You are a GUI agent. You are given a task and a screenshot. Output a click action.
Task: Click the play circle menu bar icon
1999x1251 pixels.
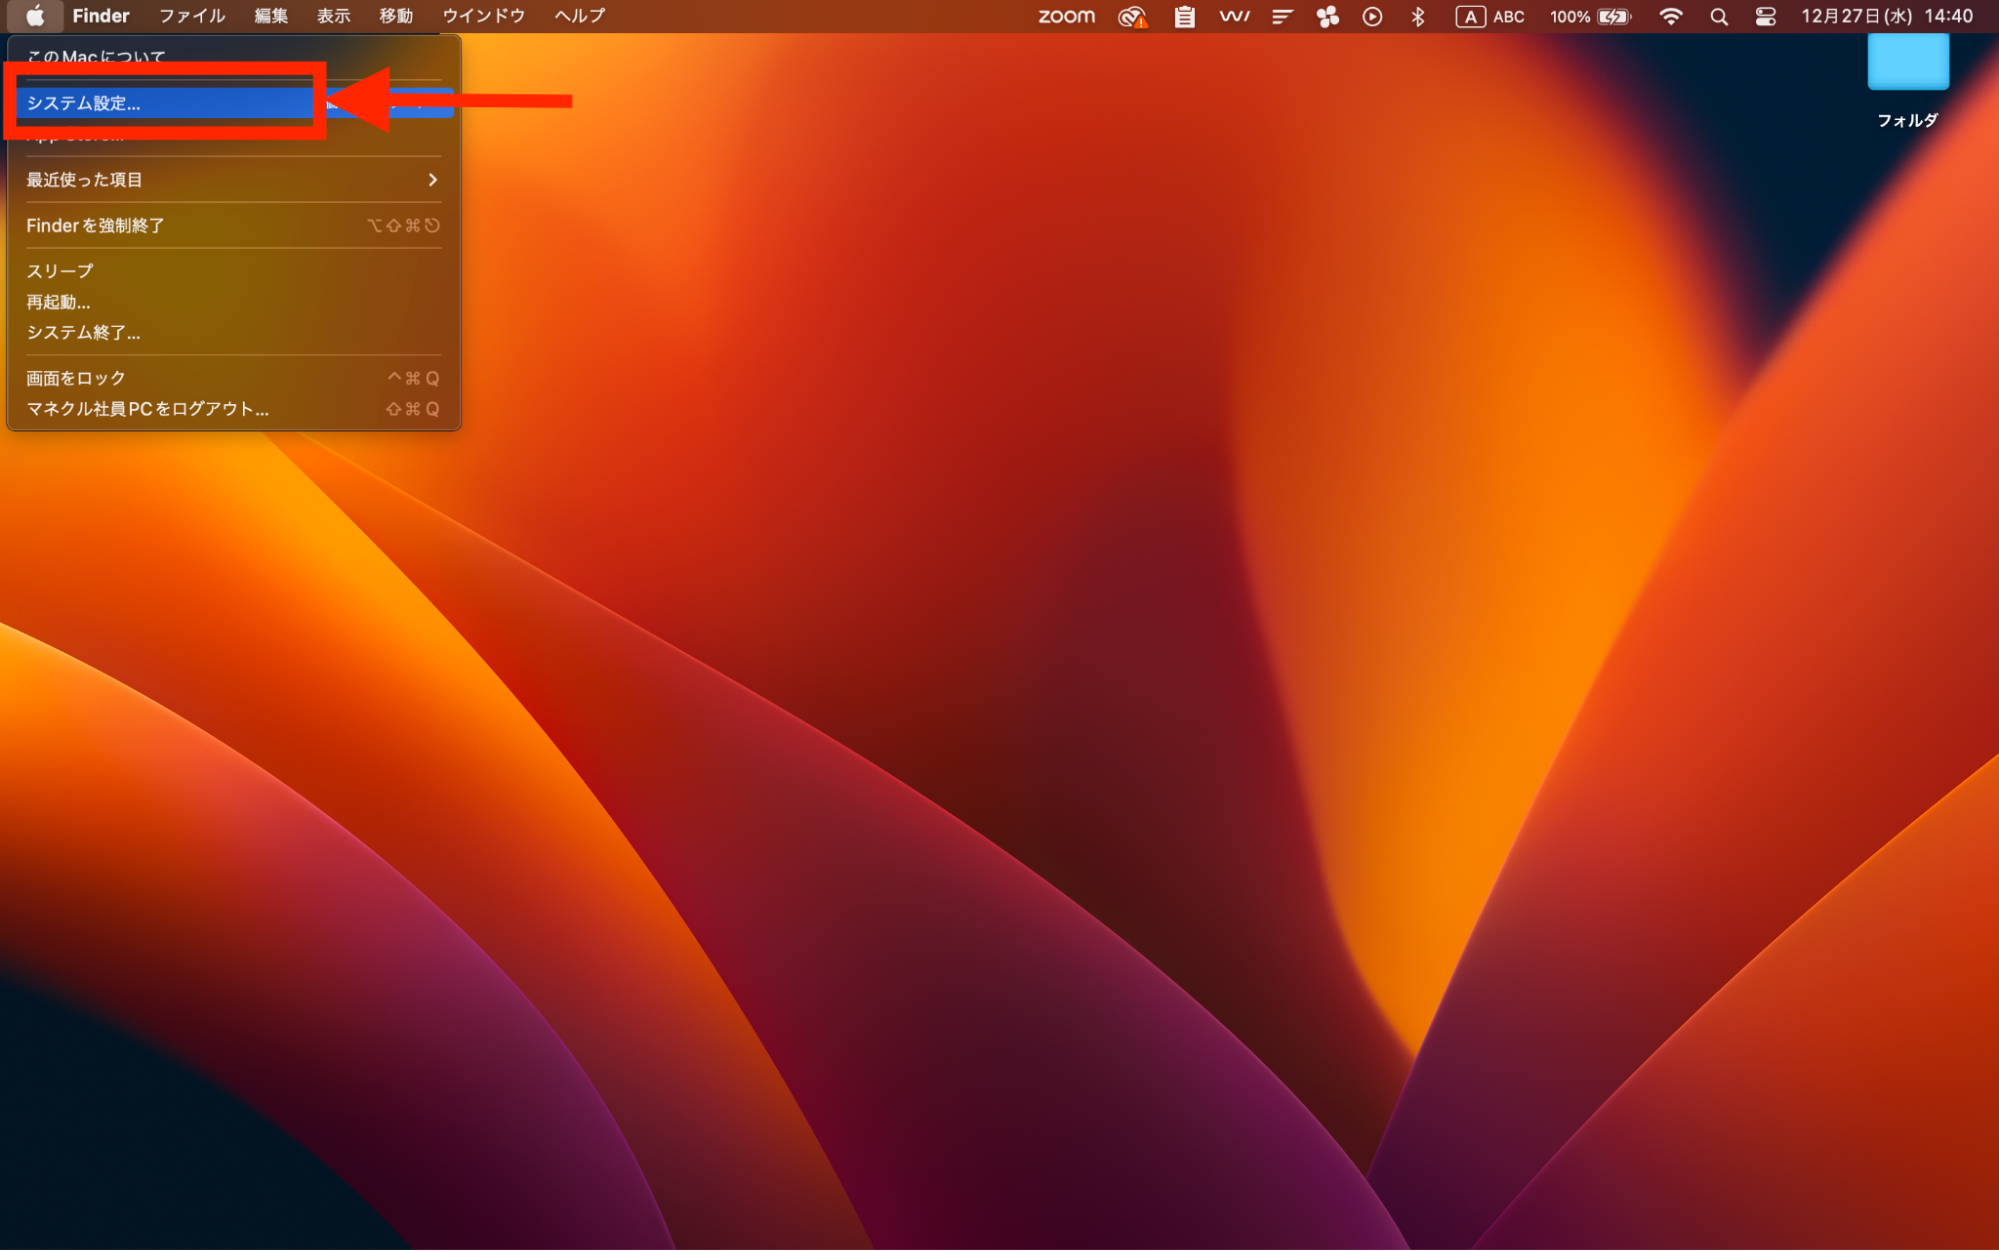[1372, 16]
